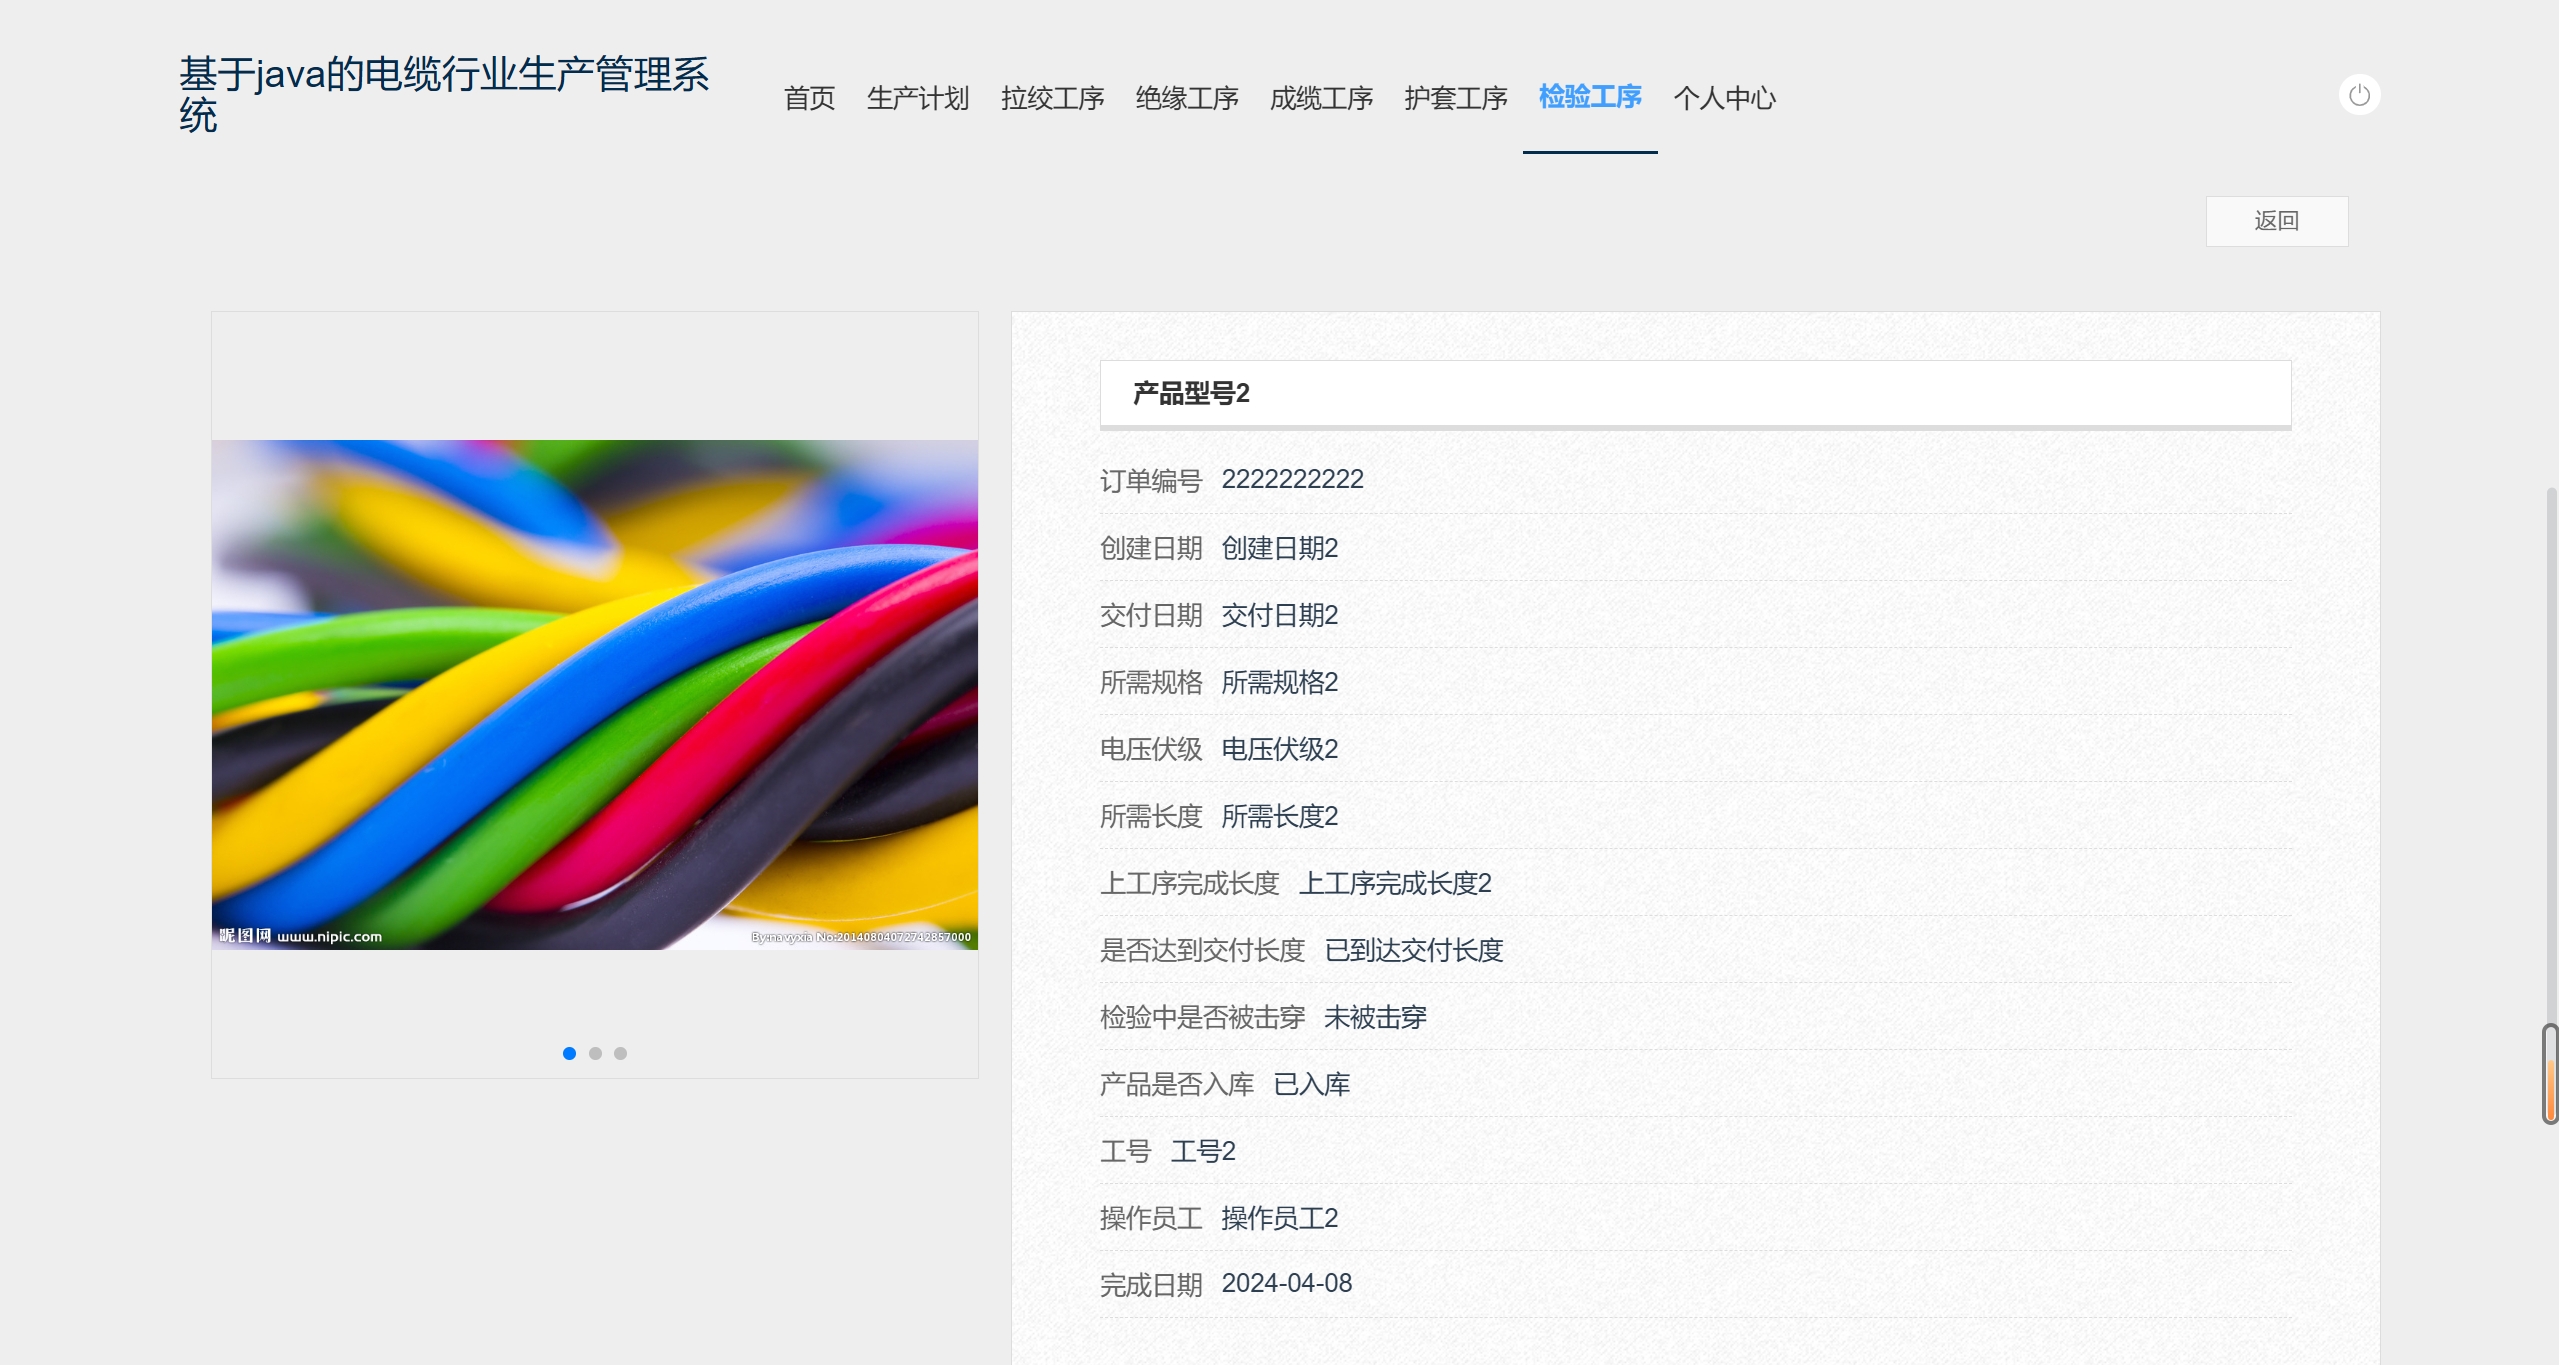2559x1365 pixels.
Task: Click the 上工序完成长度2 value
Action: (1395, 883)
